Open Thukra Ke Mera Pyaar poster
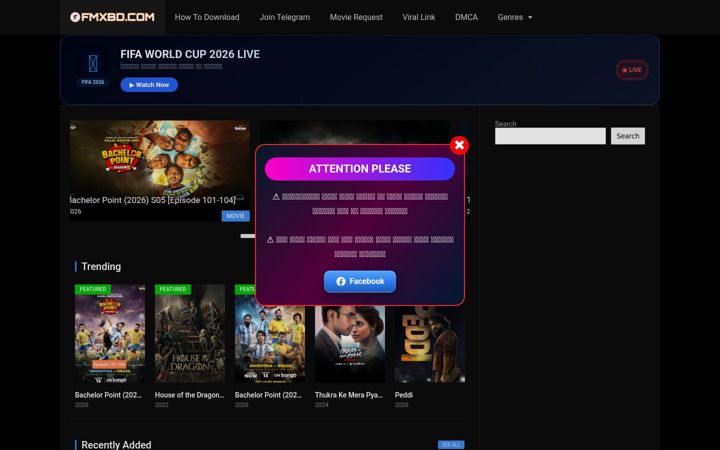 pos(350,344)
